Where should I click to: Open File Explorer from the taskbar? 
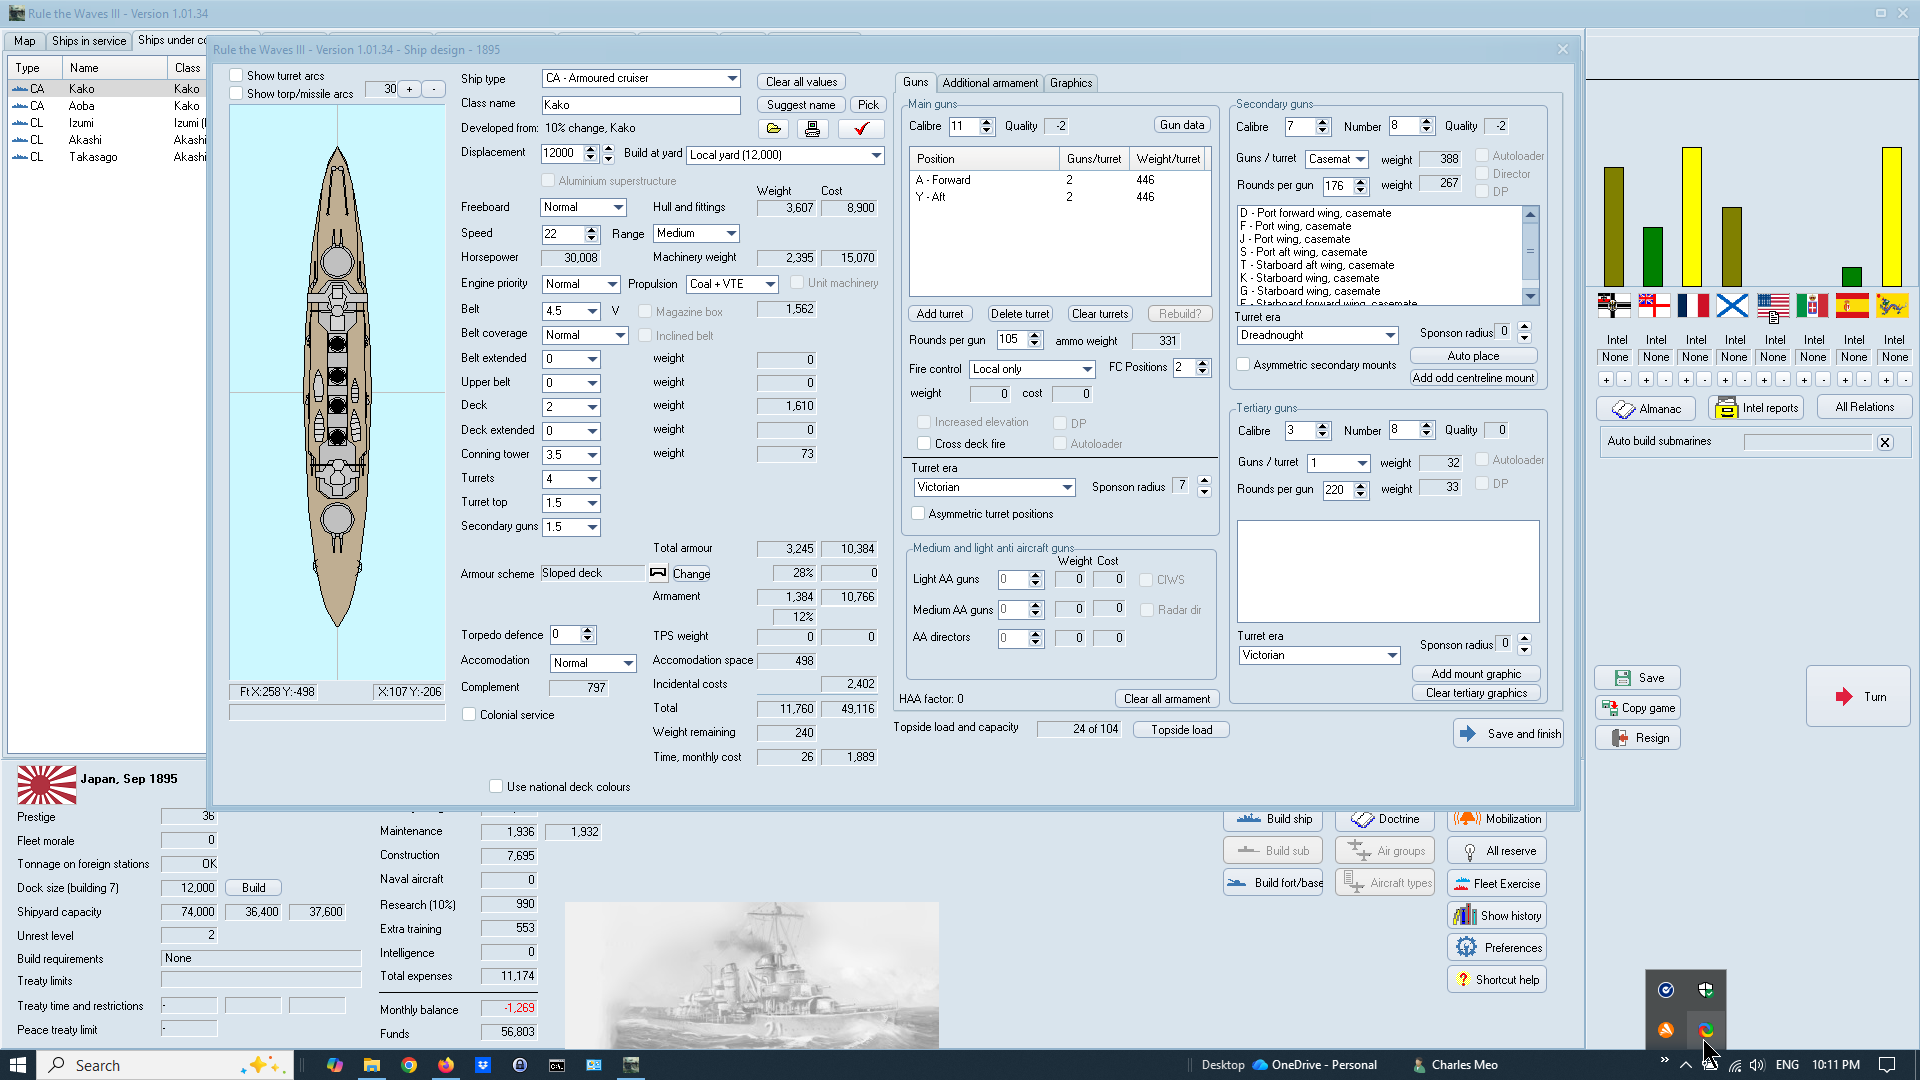tap(372, 1065)
